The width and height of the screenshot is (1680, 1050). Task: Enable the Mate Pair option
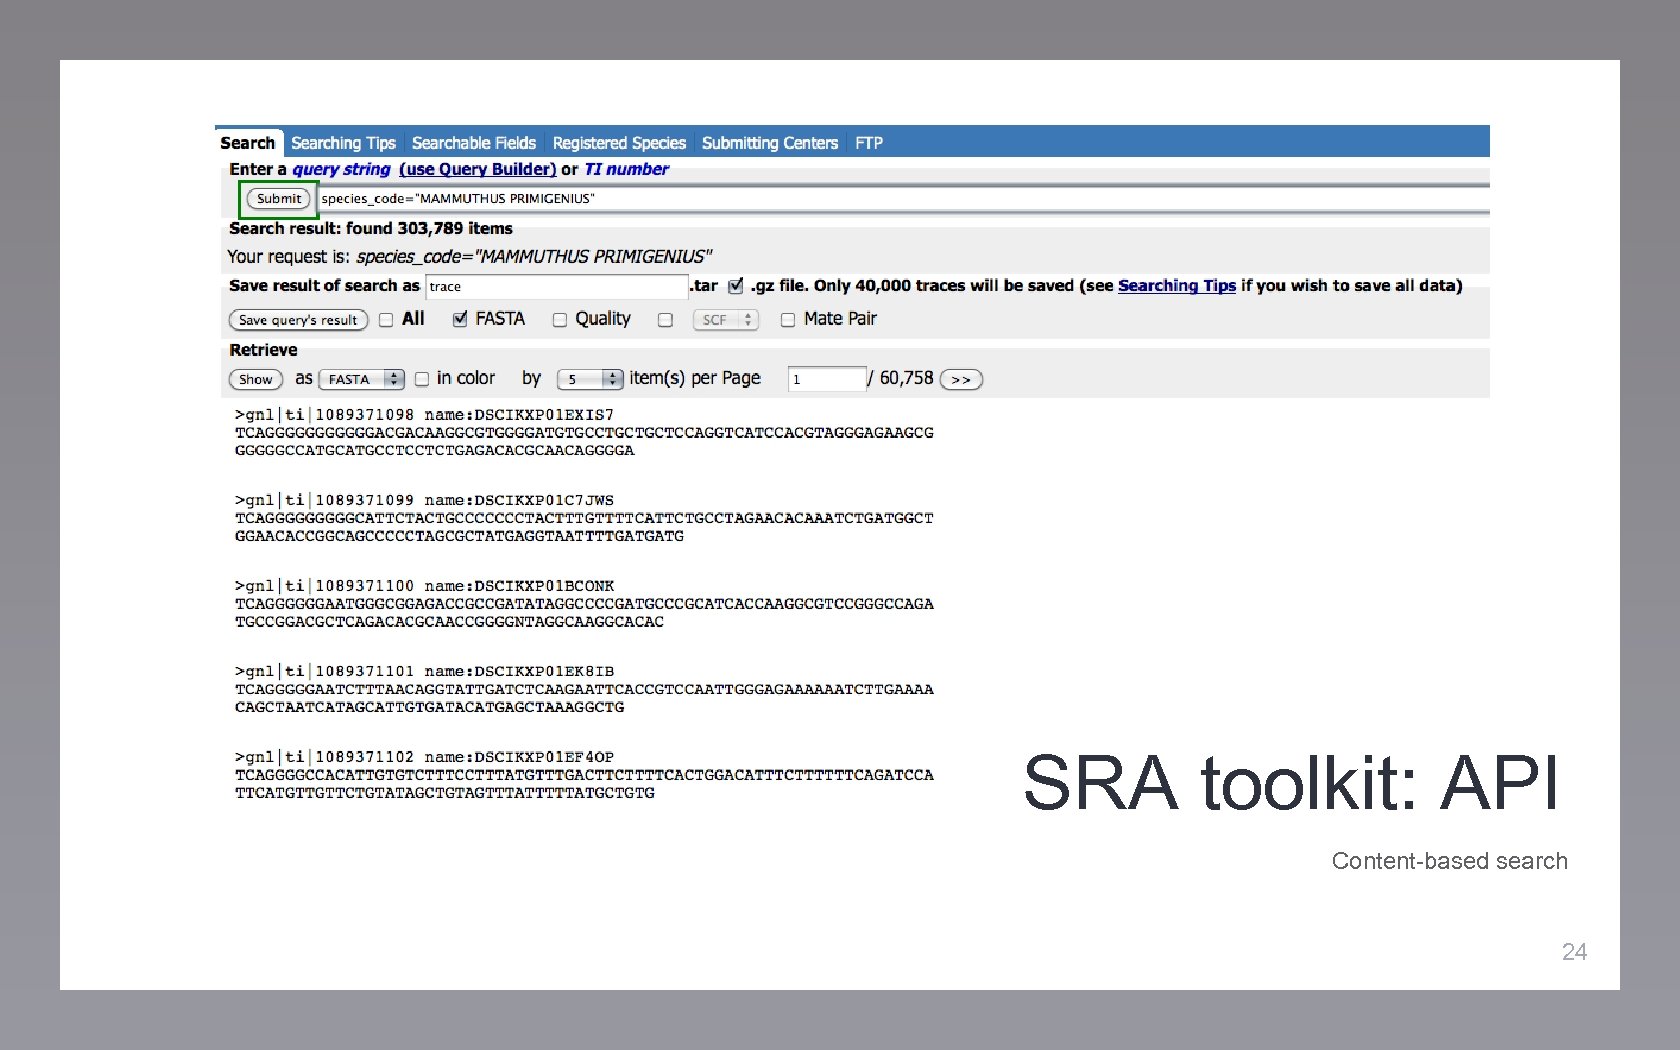[x=788, y=319]
